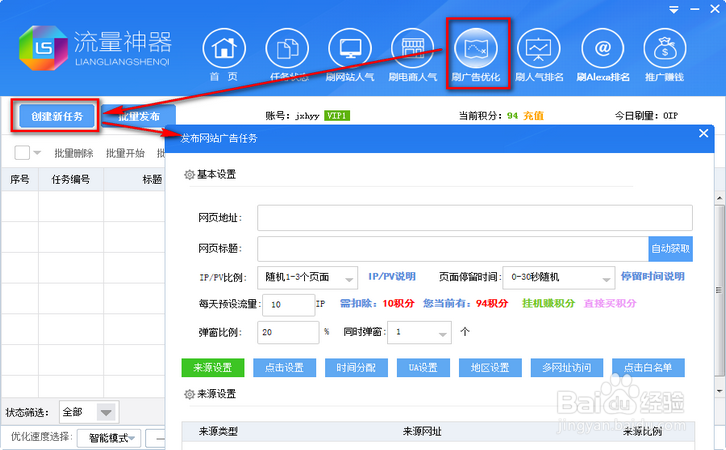Focus the 网页地址 input field
726x450 pixels.
point(475,218)
